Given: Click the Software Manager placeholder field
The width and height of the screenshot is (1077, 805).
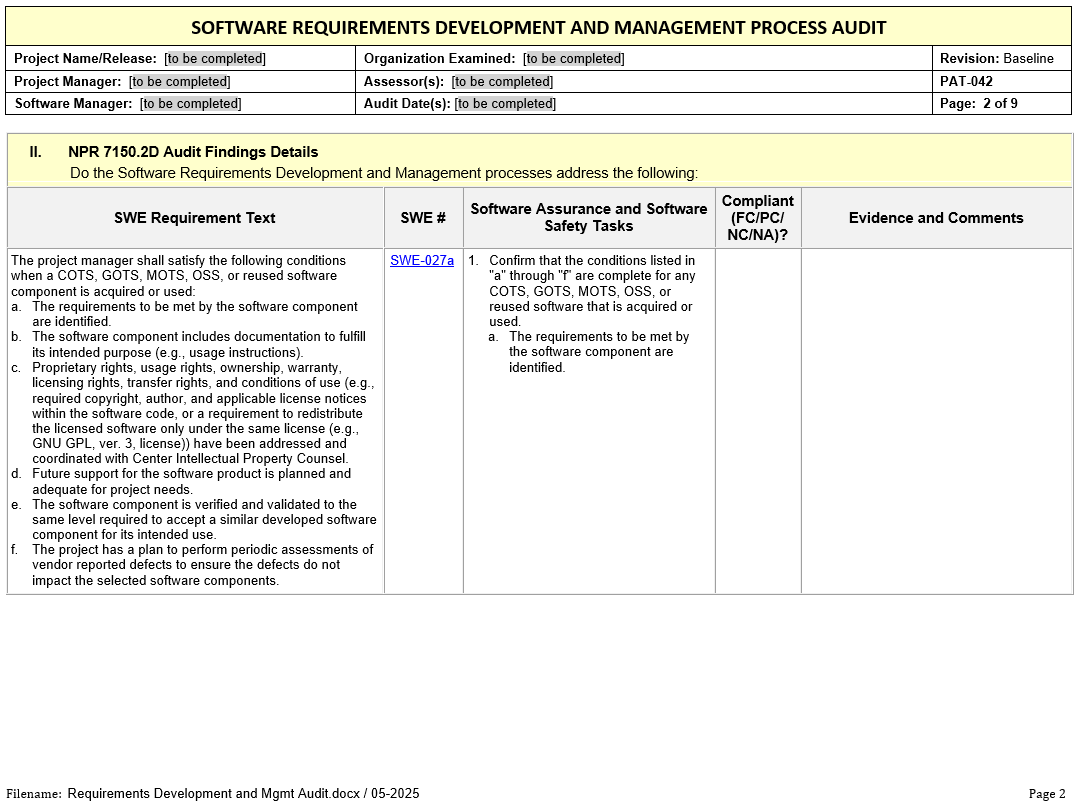Looking at the screenshot, I should 190,104.
